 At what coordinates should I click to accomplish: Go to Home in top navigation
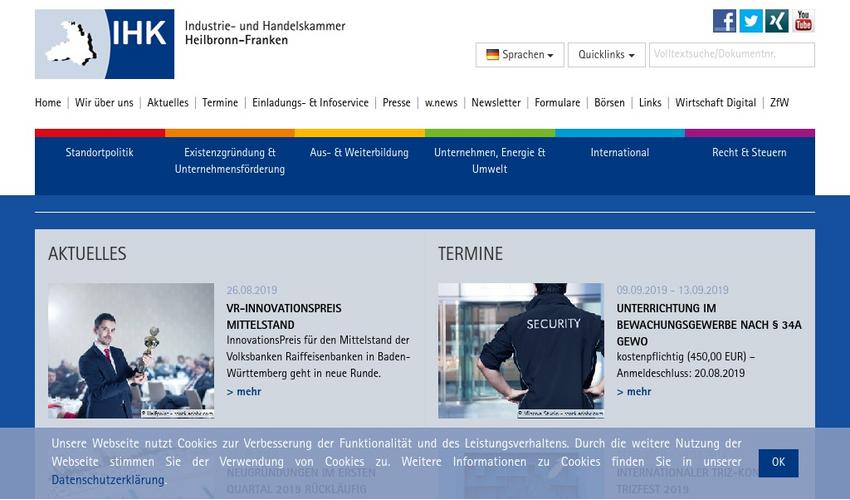coord(48,102)
